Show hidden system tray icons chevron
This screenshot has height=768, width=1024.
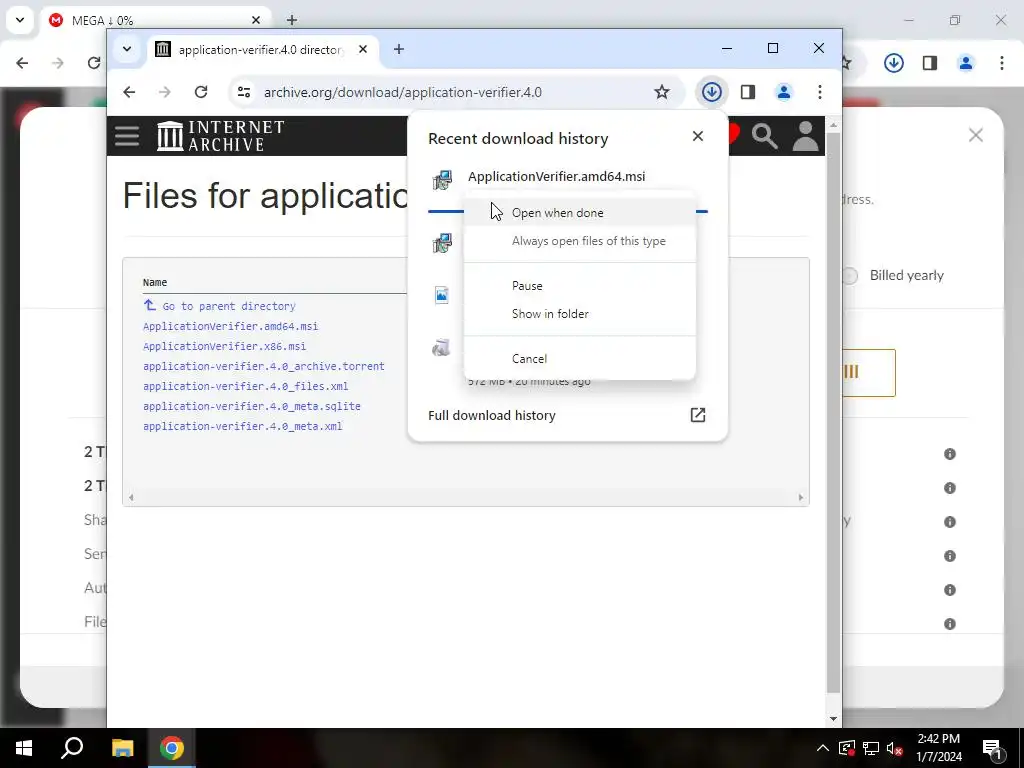823,748
